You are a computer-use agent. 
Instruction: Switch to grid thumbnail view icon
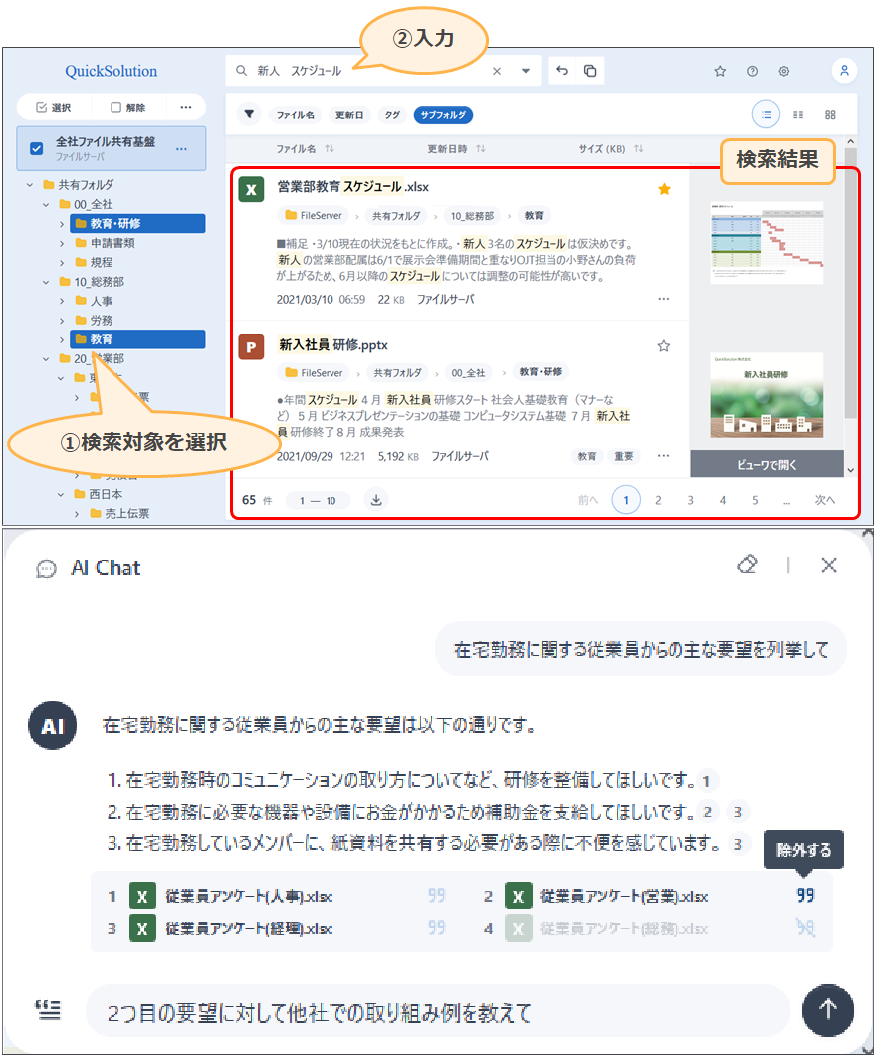point(830,115)
